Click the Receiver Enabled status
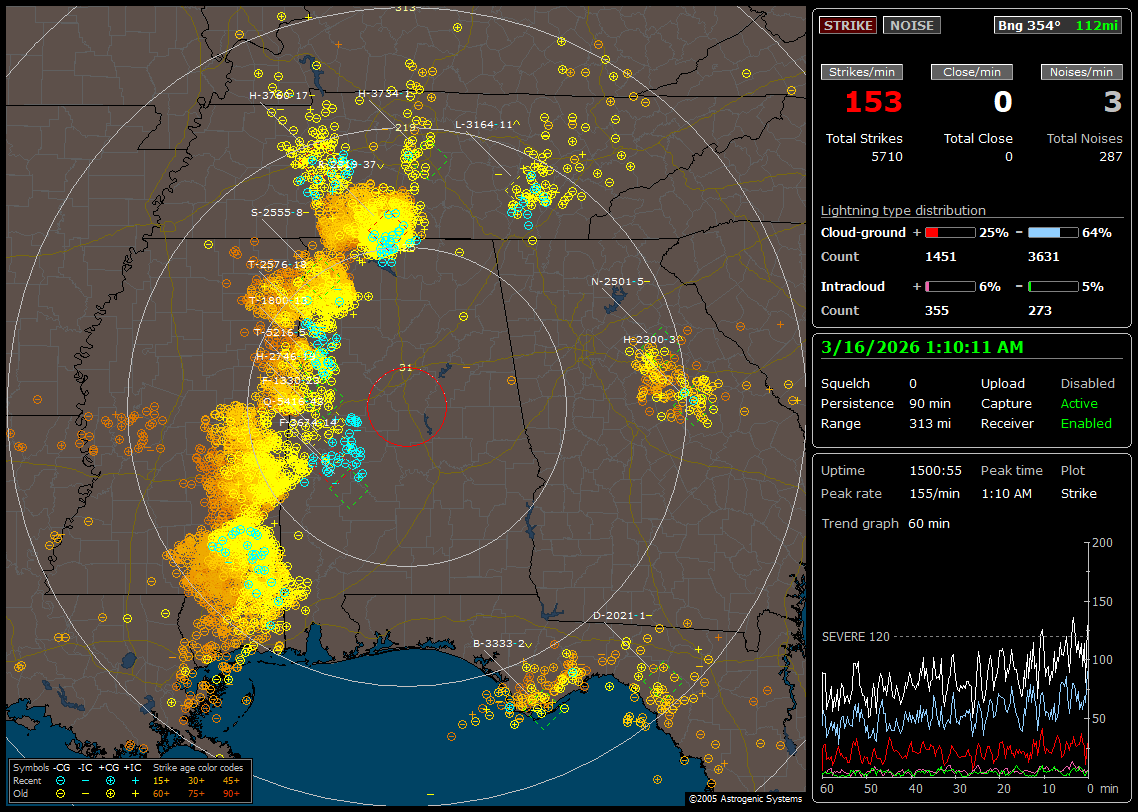 (1085, 423)
